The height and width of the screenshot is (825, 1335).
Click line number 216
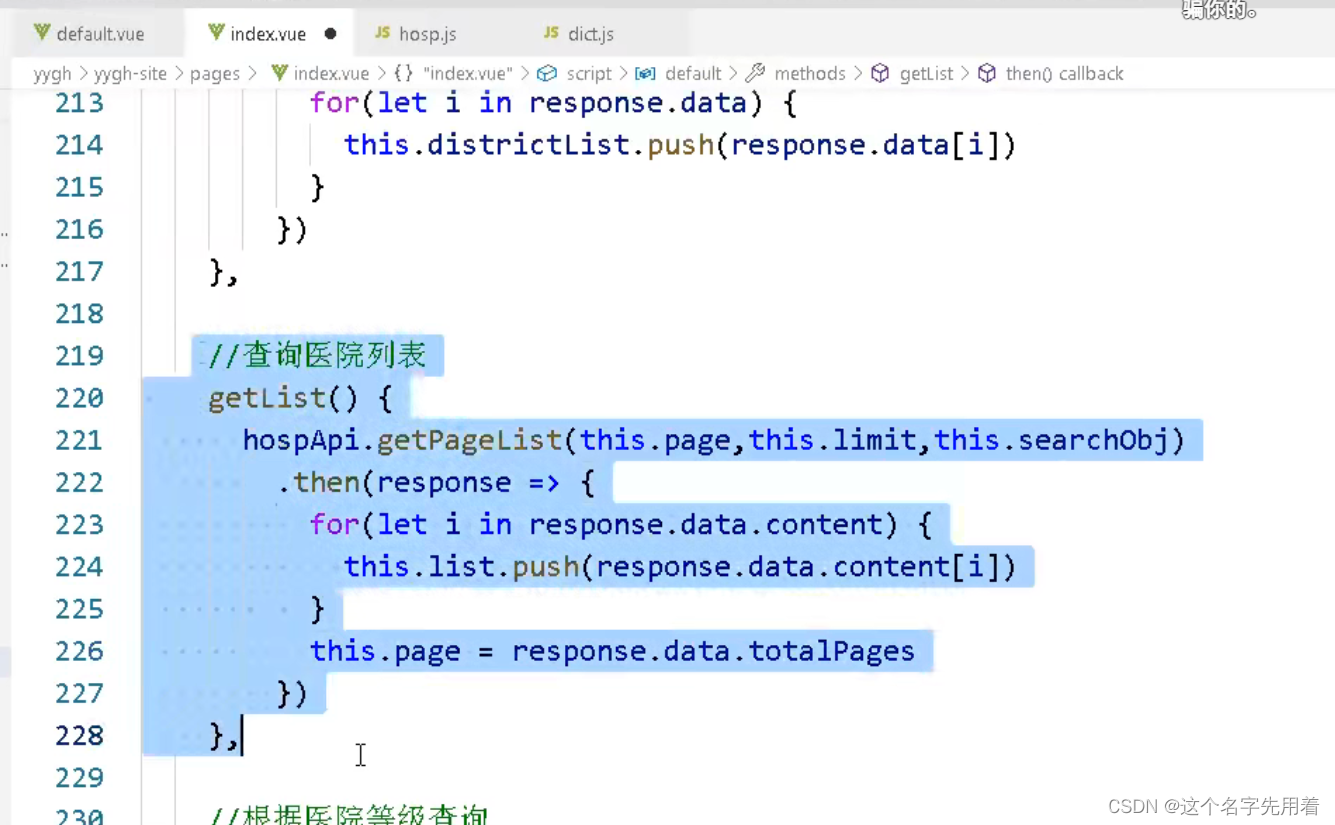79,229
